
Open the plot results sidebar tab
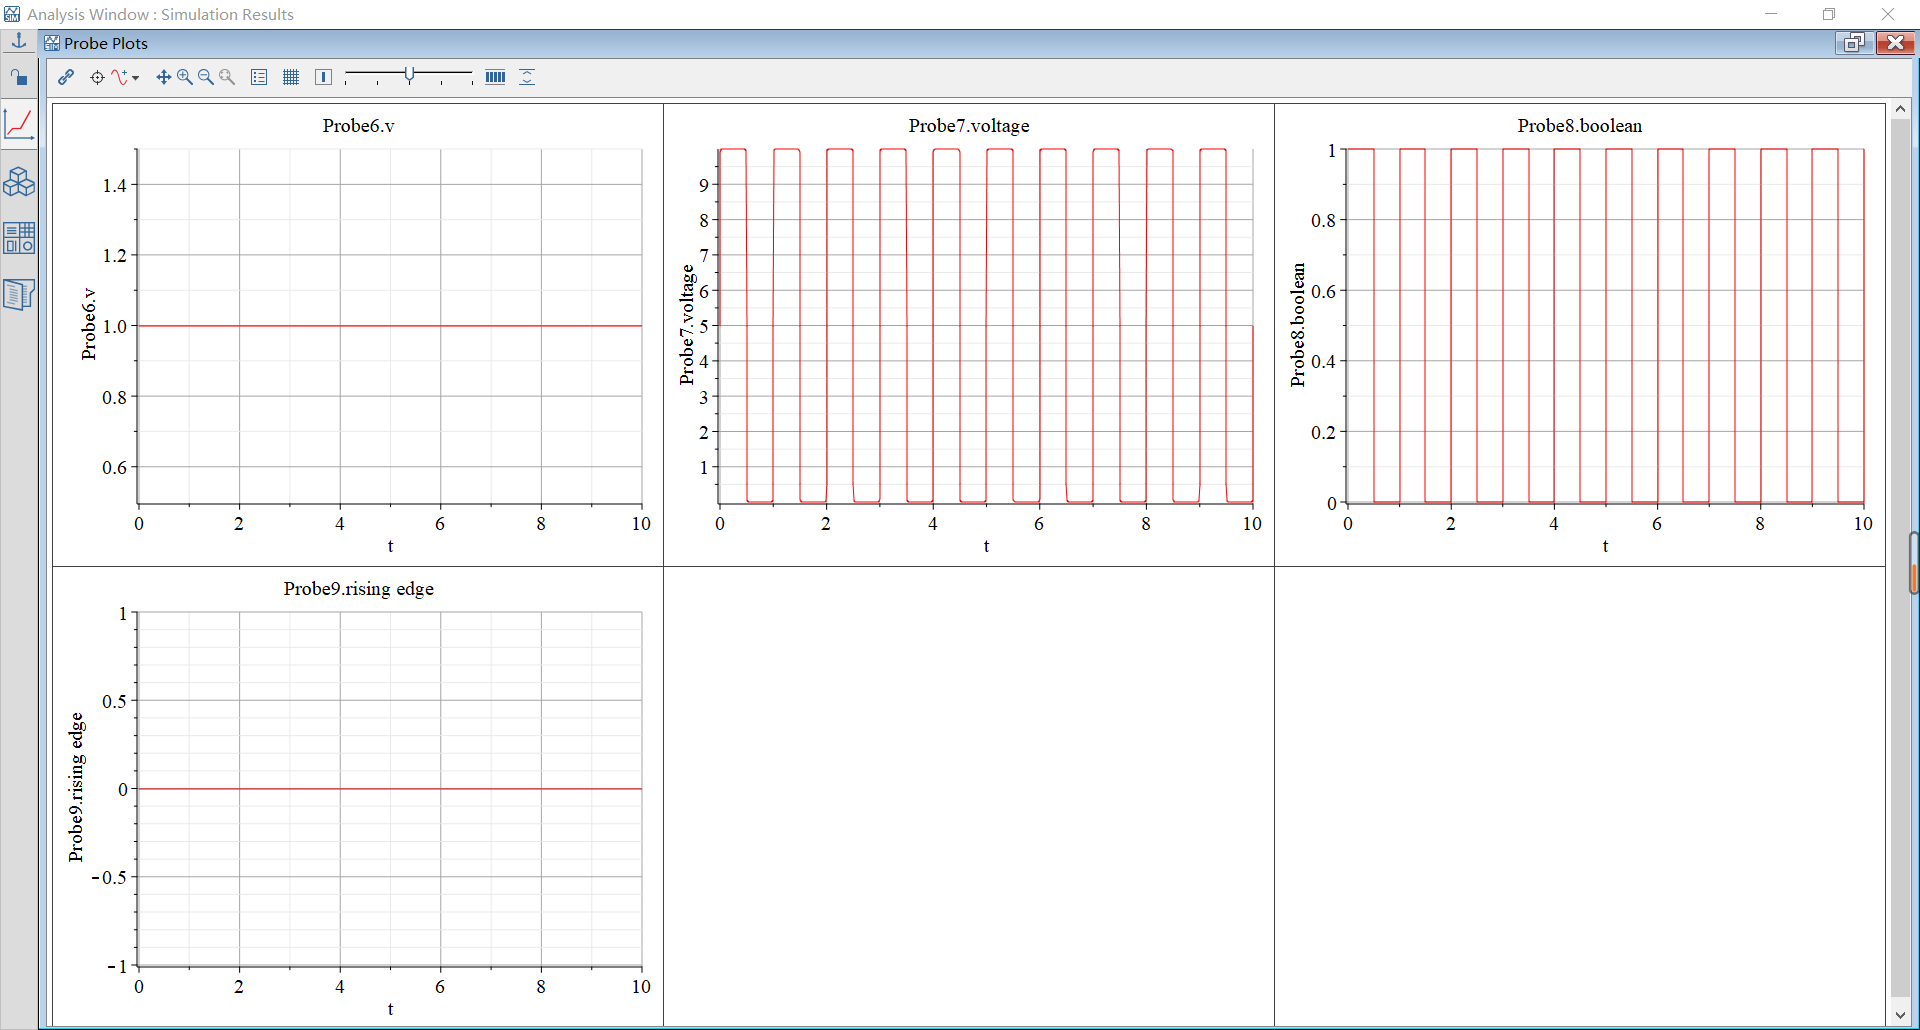point(19,124)
